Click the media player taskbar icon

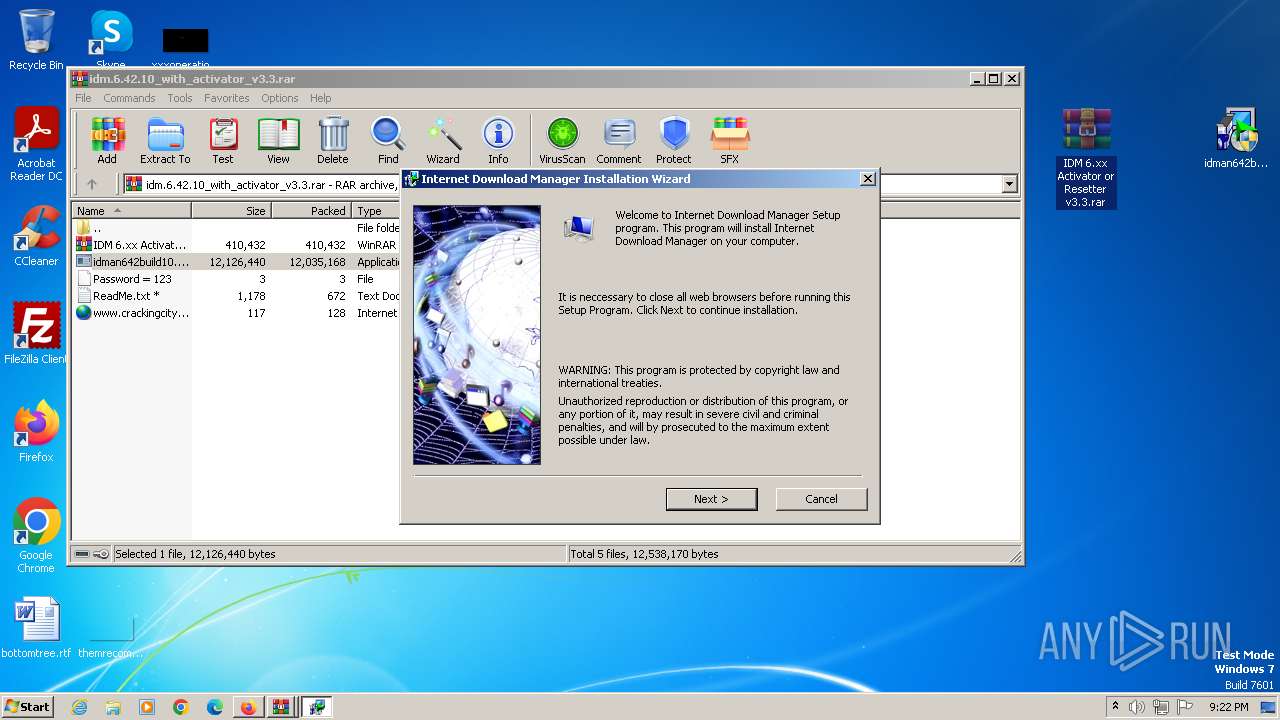point(147,707)
